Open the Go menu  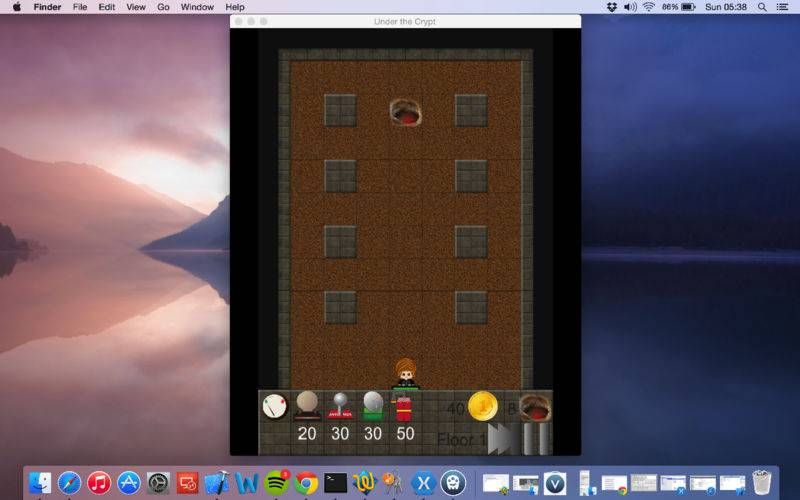(x=163, y=7)
